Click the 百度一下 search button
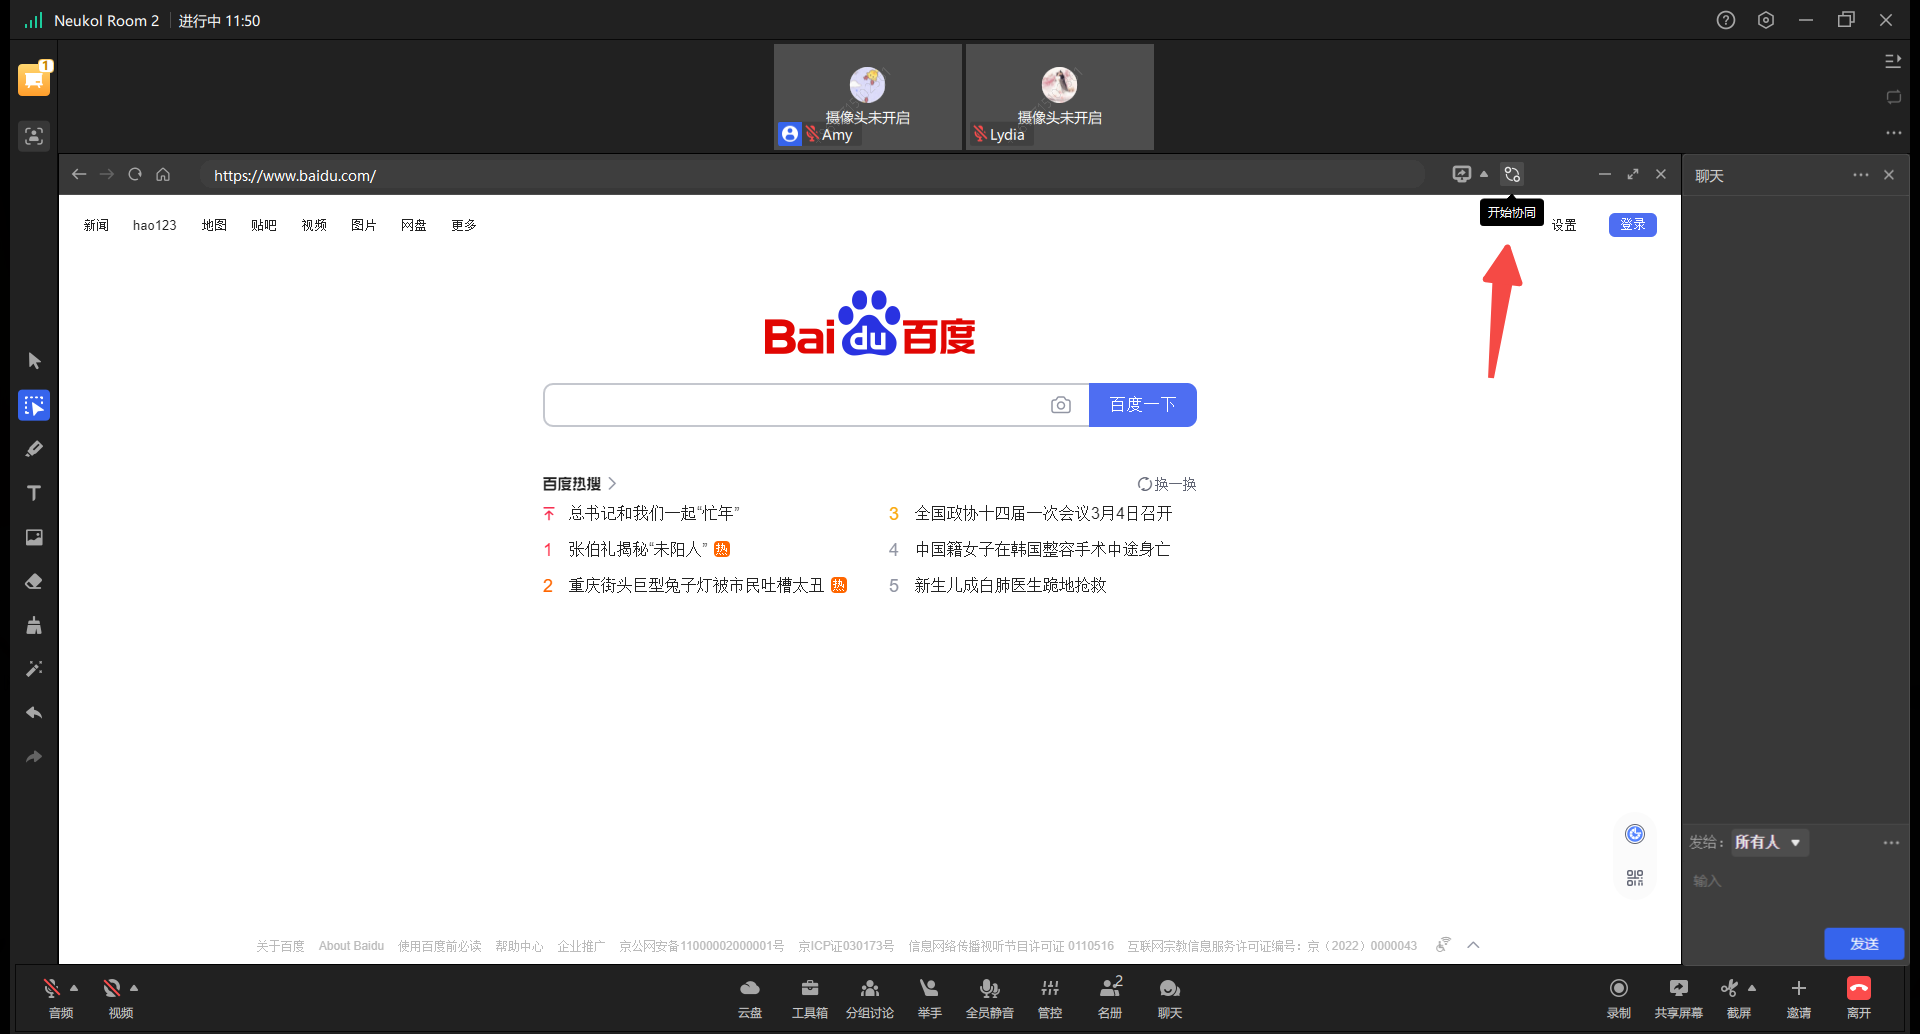The image size is (1920, 1034). 1143,405
